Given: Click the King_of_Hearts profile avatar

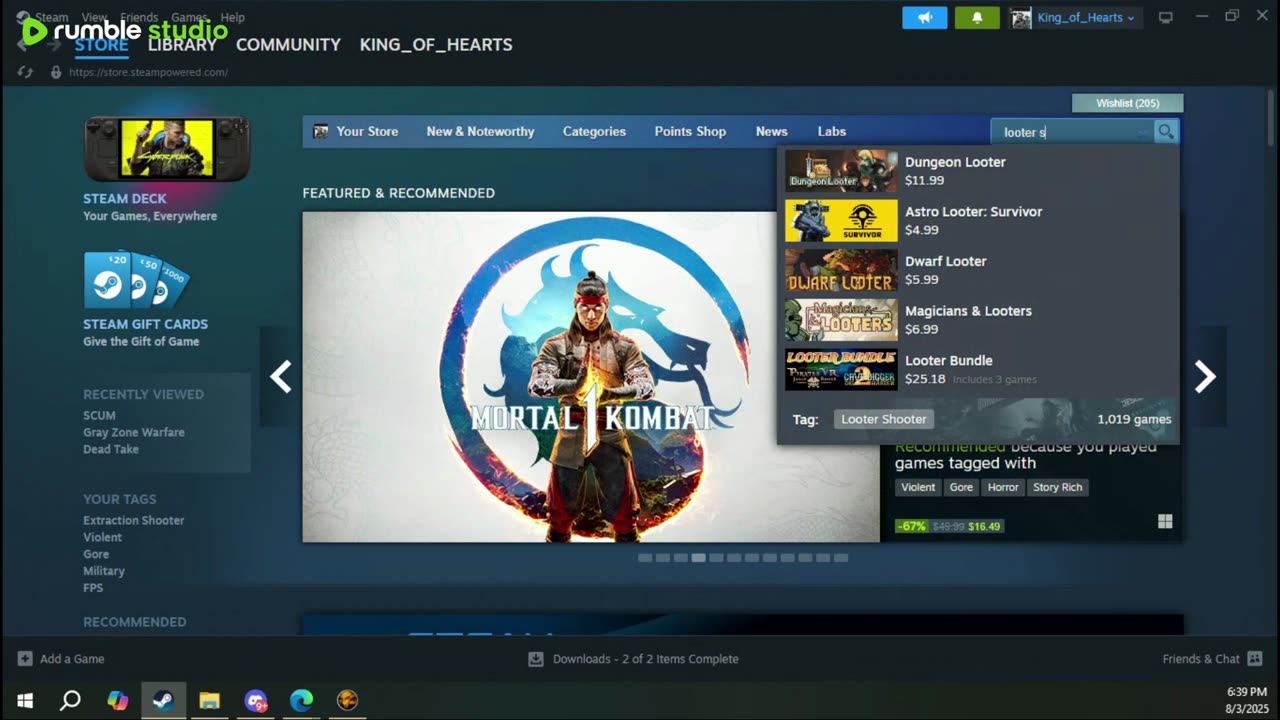Looking at the screenshot, I should (x=1021, y=18).
